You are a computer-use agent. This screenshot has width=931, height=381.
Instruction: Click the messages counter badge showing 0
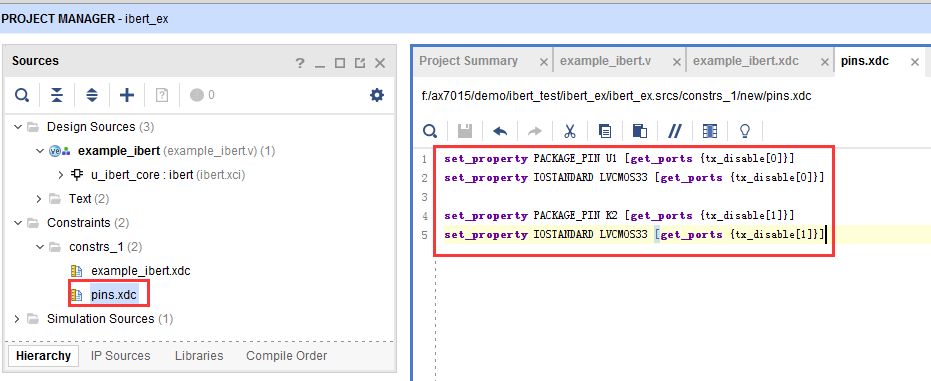tap(202, 95)
